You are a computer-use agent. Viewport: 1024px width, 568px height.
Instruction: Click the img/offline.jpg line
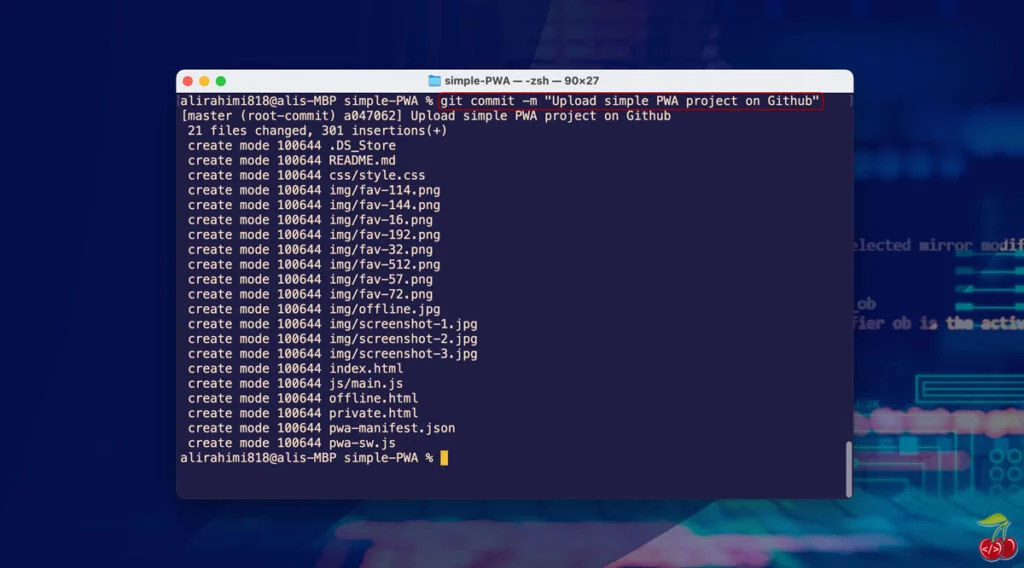(x=313, y=309)
